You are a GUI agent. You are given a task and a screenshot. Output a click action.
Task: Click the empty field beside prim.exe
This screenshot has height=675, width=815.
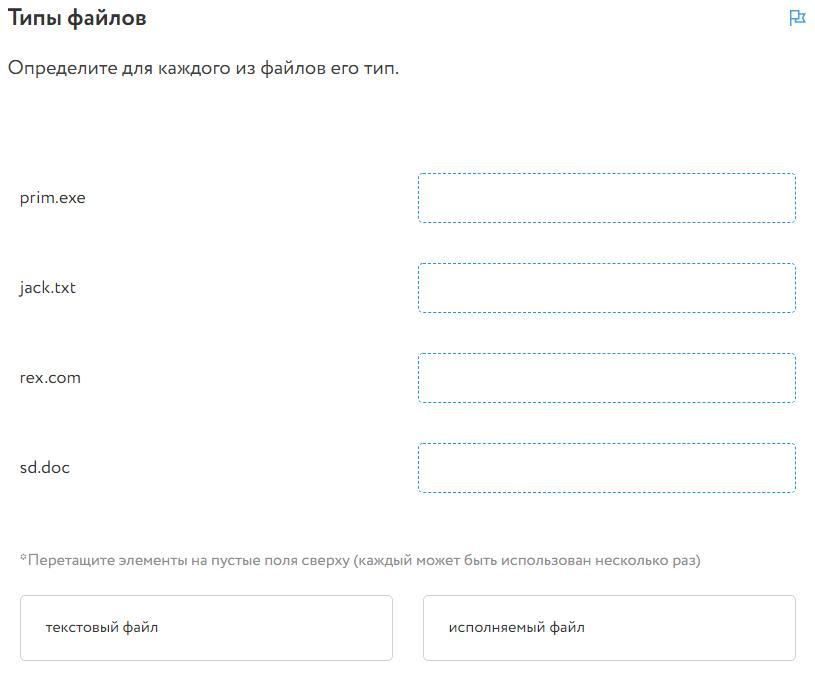[606, 198]
